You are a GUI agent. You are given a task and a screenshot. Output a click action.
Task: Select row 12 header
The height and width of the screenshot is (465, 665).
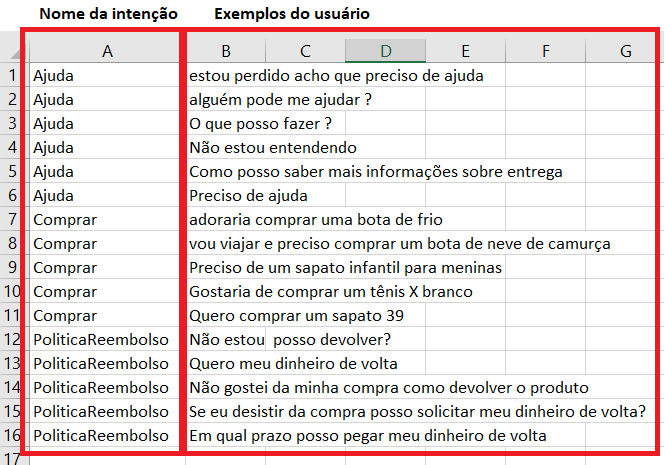coord(12,340)
